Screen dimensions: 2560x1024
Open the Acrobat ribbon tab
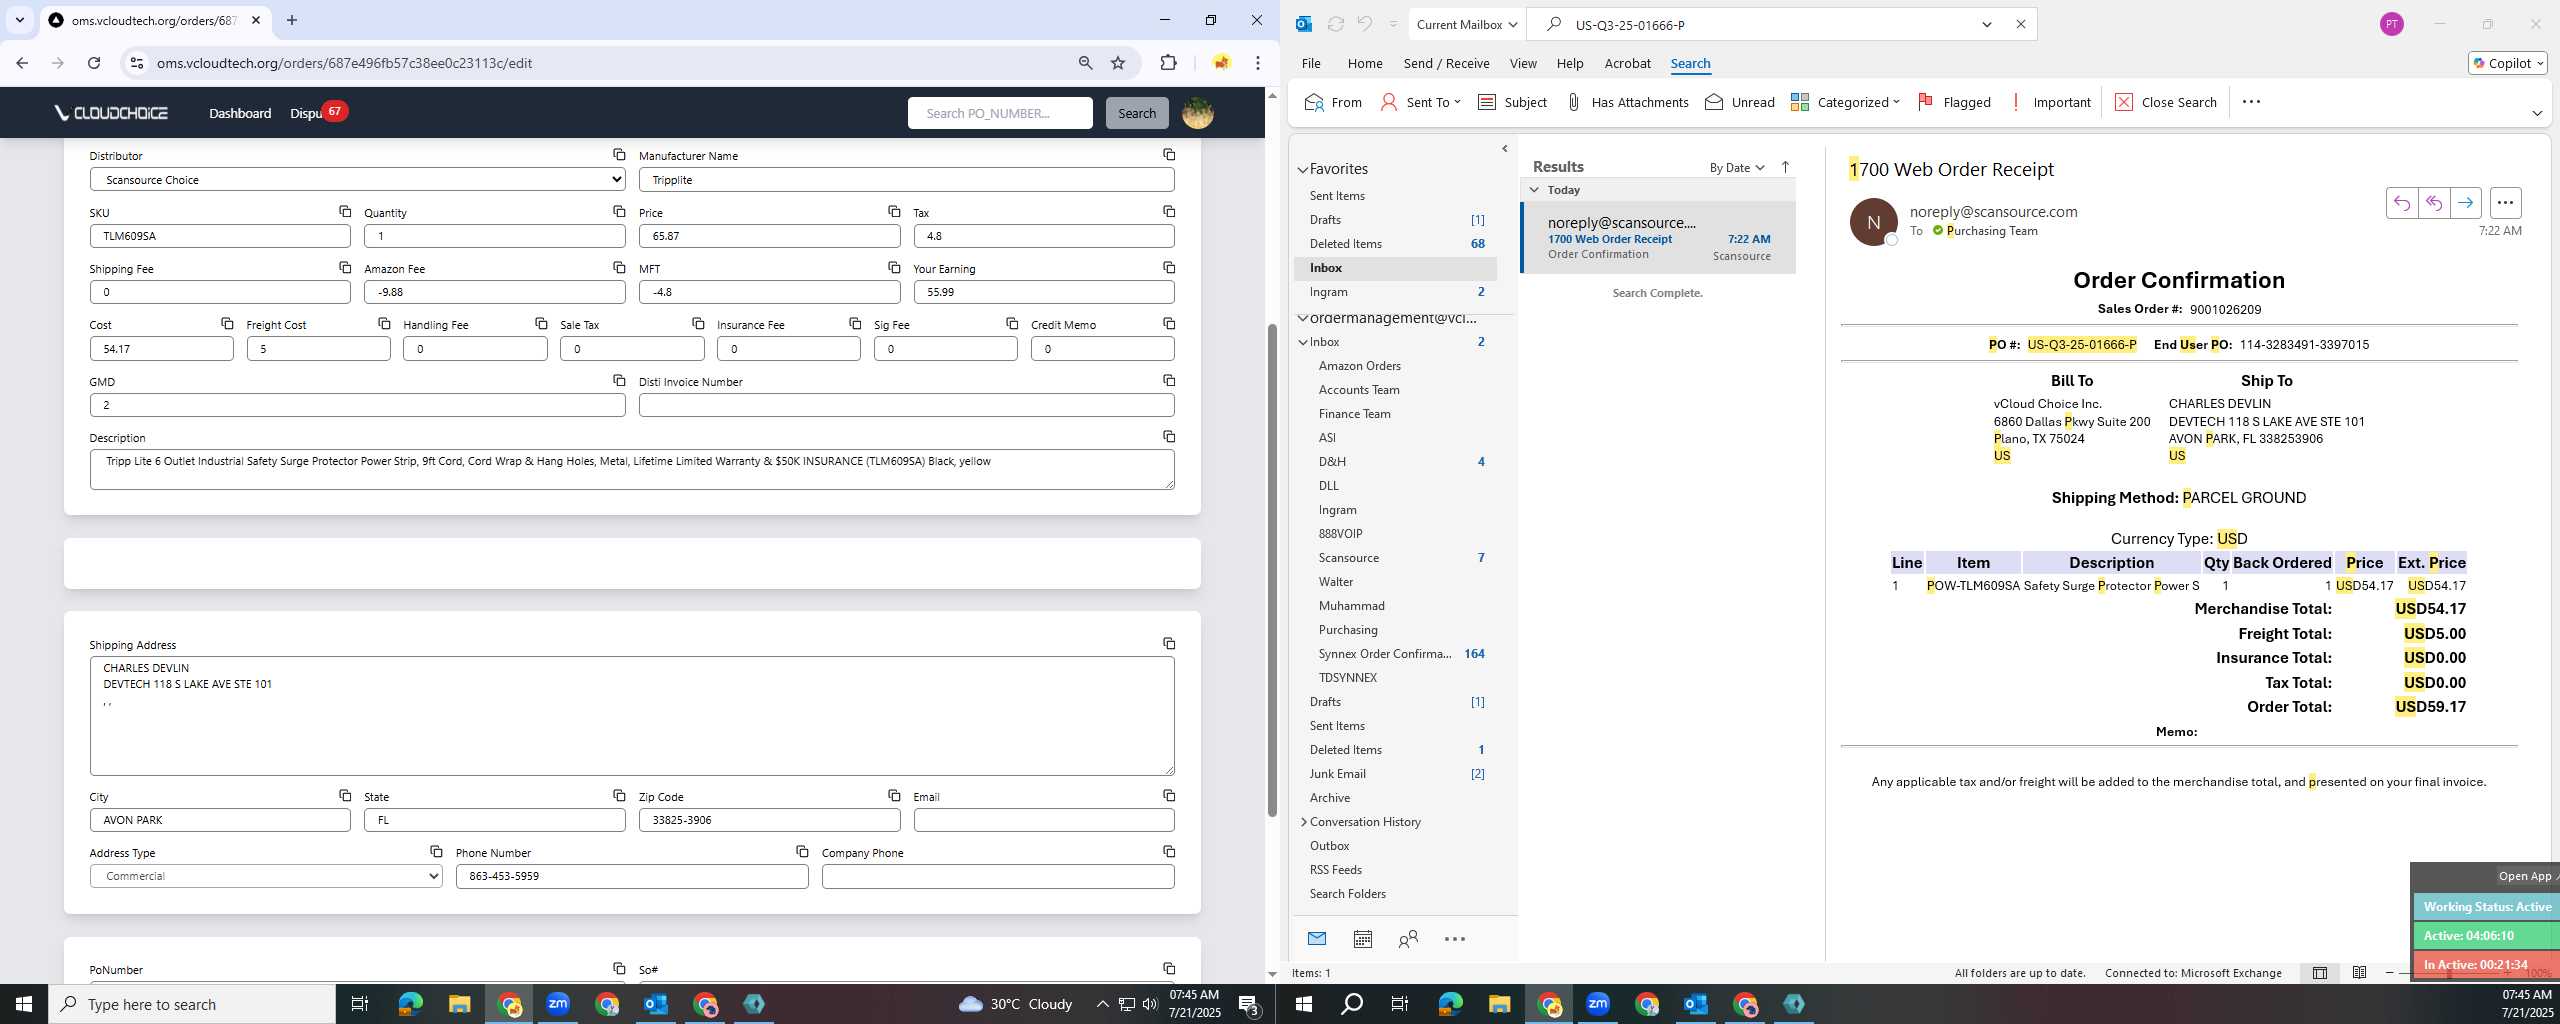click(1627, 63)
